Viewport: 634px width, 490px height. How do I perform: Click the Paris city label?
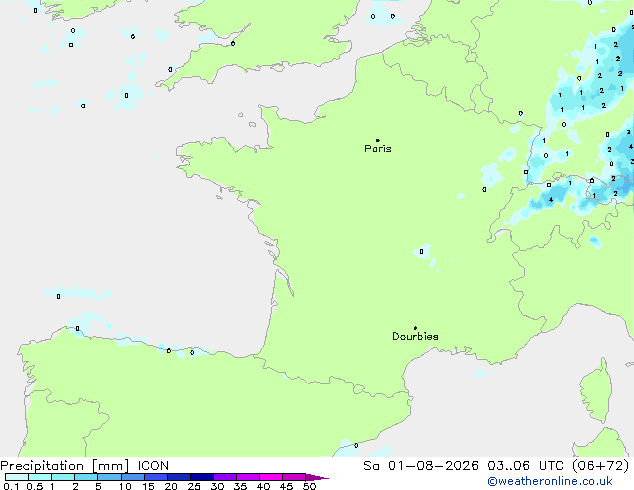click(378, 148)
